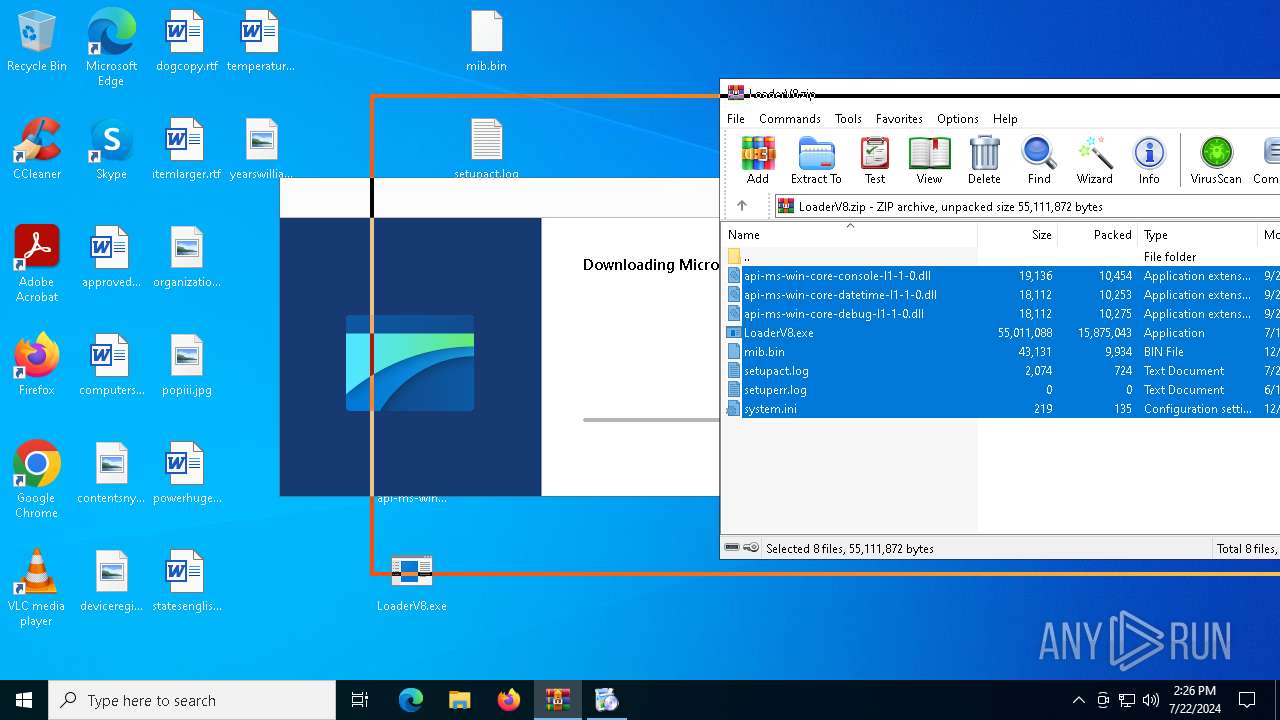Click the Adobe Acrobat desktop shortcut
The height and width of the screenshot is (720, 1280).
(37, 264)
